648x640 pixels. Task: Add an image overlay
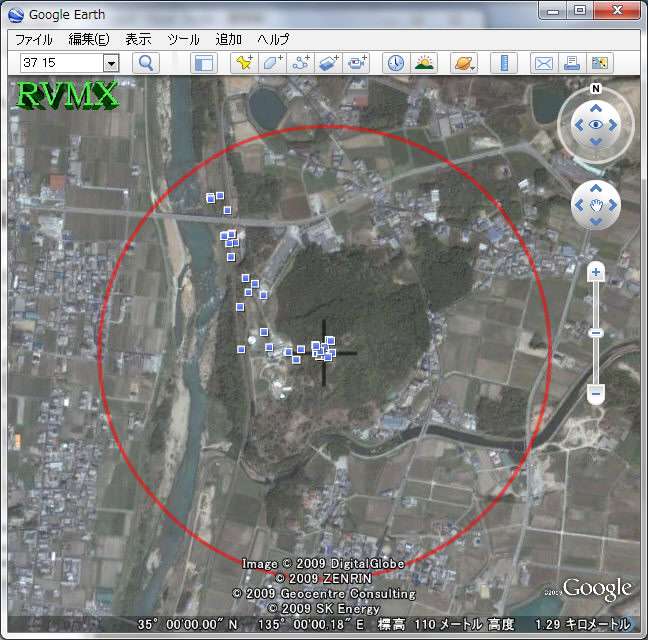point(329,63)
